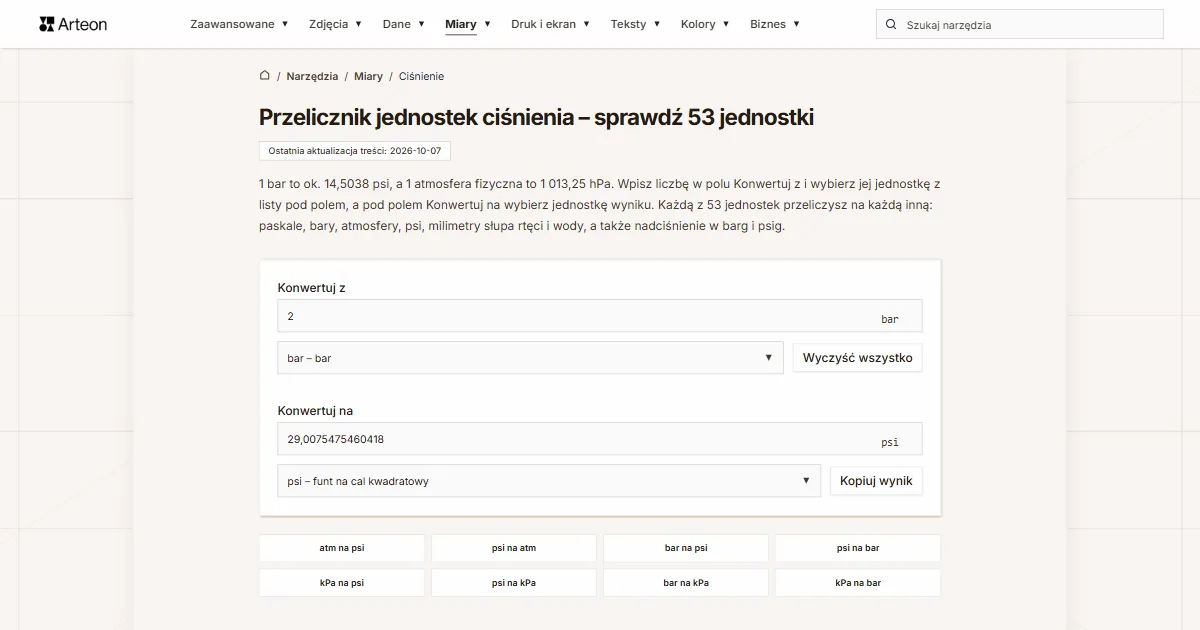Select the bar na kPa shortcut
The image size is (1200, 630).
[x=686, y=583]
